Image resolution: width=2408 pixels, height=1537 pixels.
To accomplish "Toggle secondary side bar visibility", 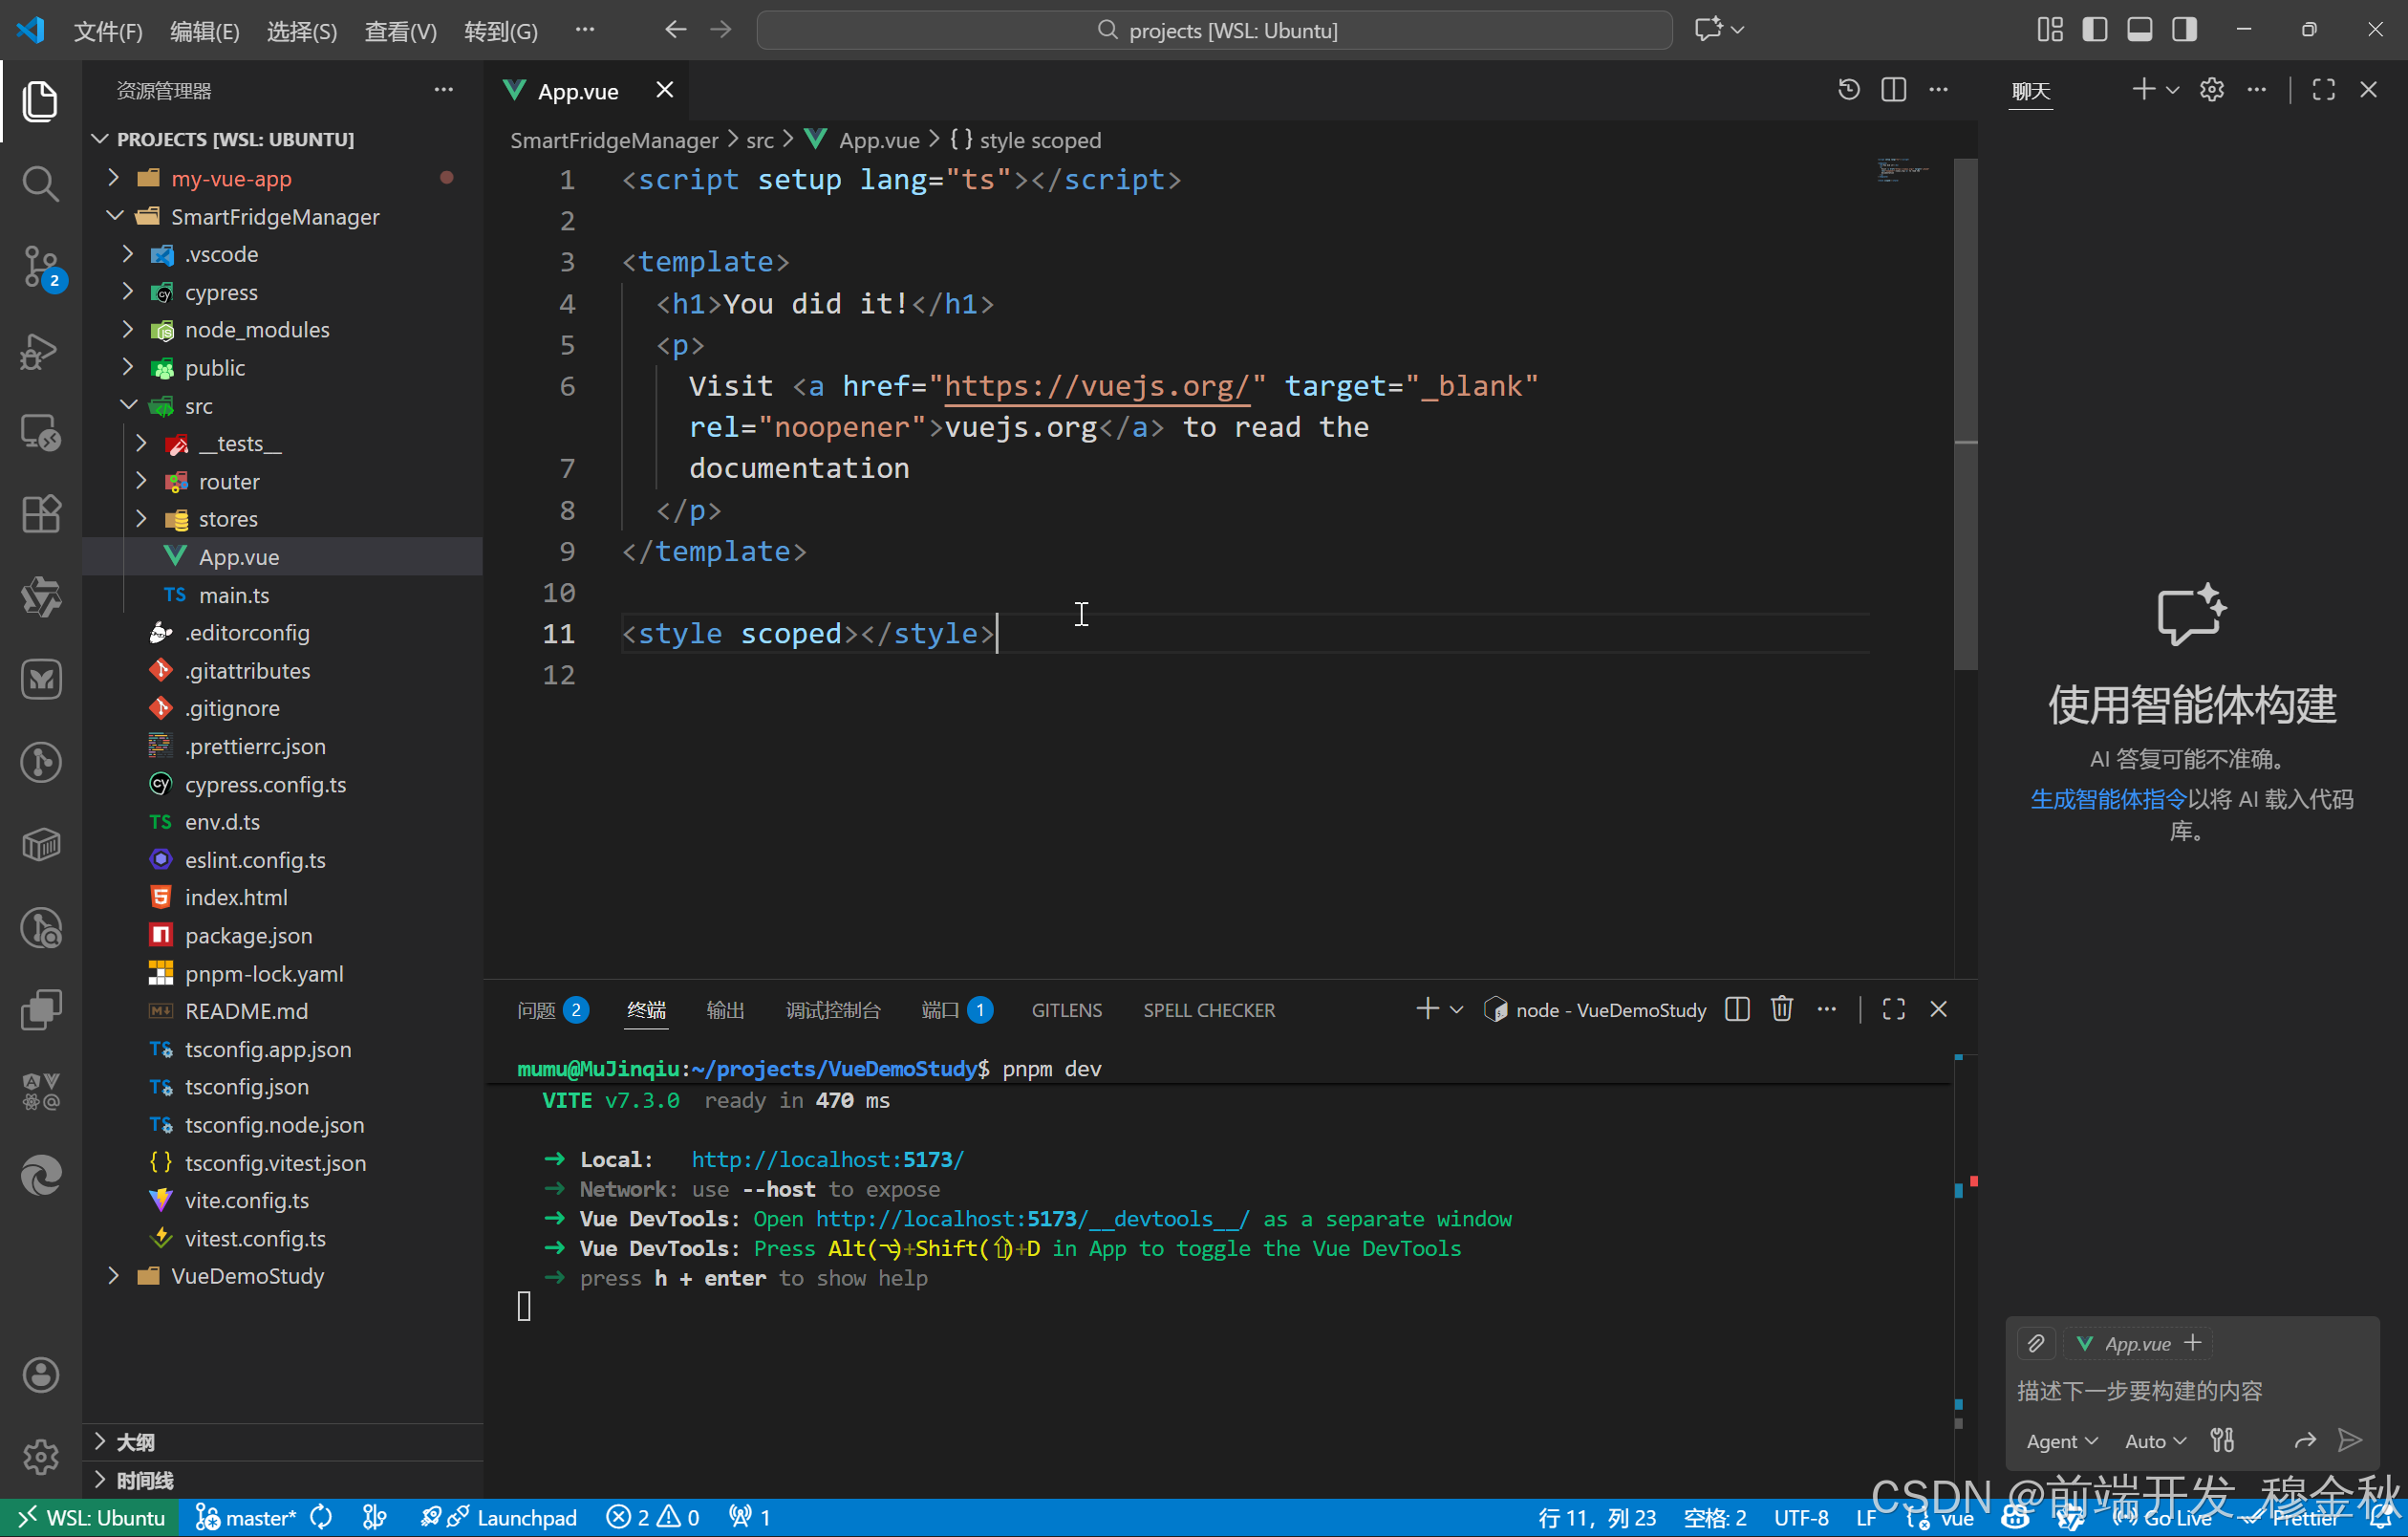I will (2184, 30).
